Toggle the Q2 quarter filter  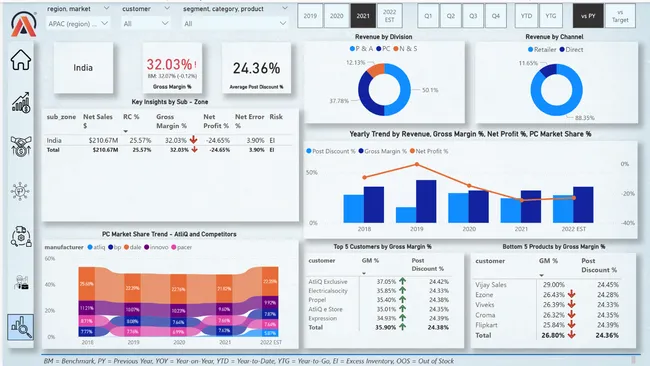(x=451, y=16)
